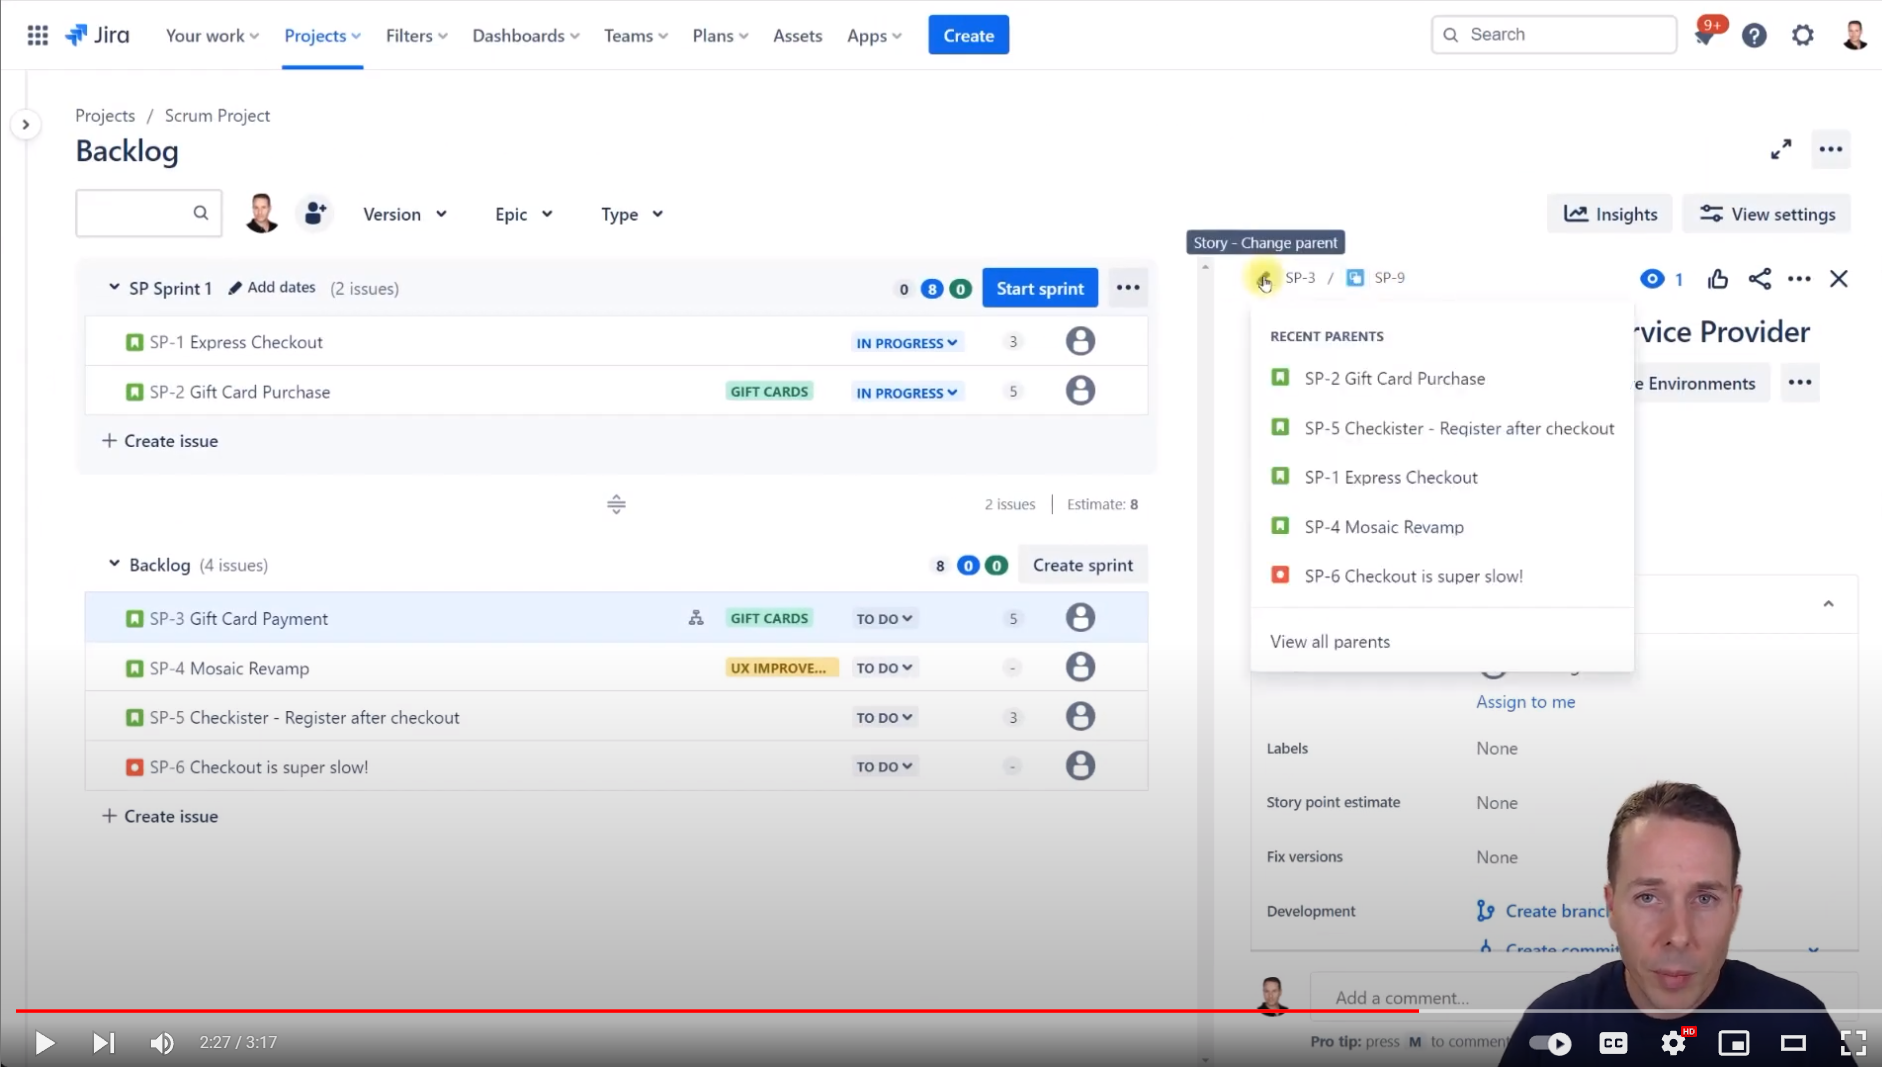The height and width of the screenshot is (1067, 1882).
Task: Open the backlog page more-options menu
Action: coord(1830,150)
